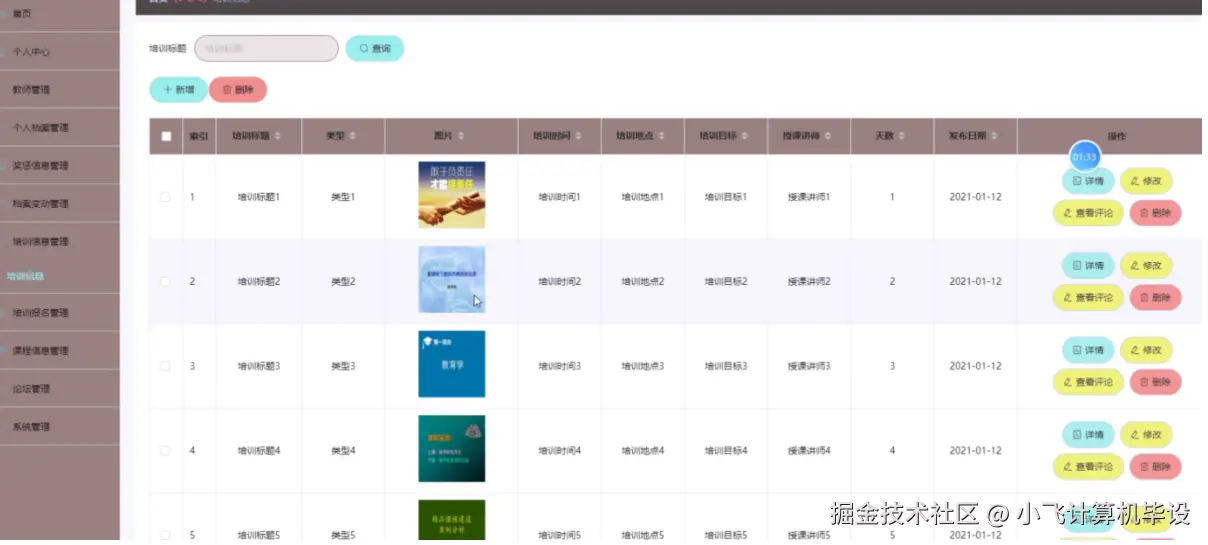Screen dimensions: 1208x545
Task: Check the box for row 培训标题2
Action: (x=165, y=282)
